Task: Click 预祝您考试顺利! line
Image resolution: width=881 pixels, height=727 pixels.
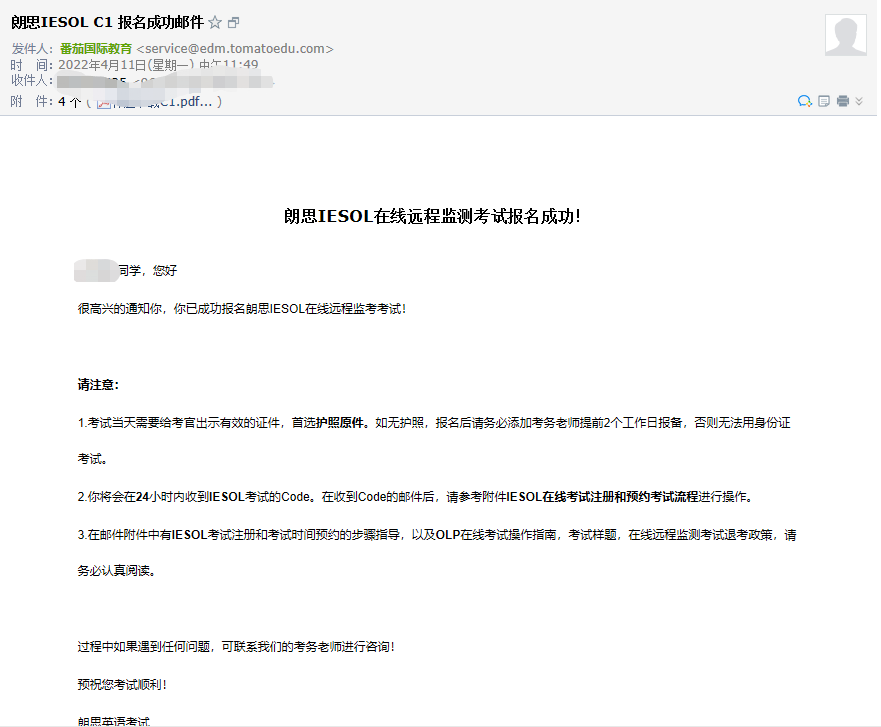Action: (122, 684)
